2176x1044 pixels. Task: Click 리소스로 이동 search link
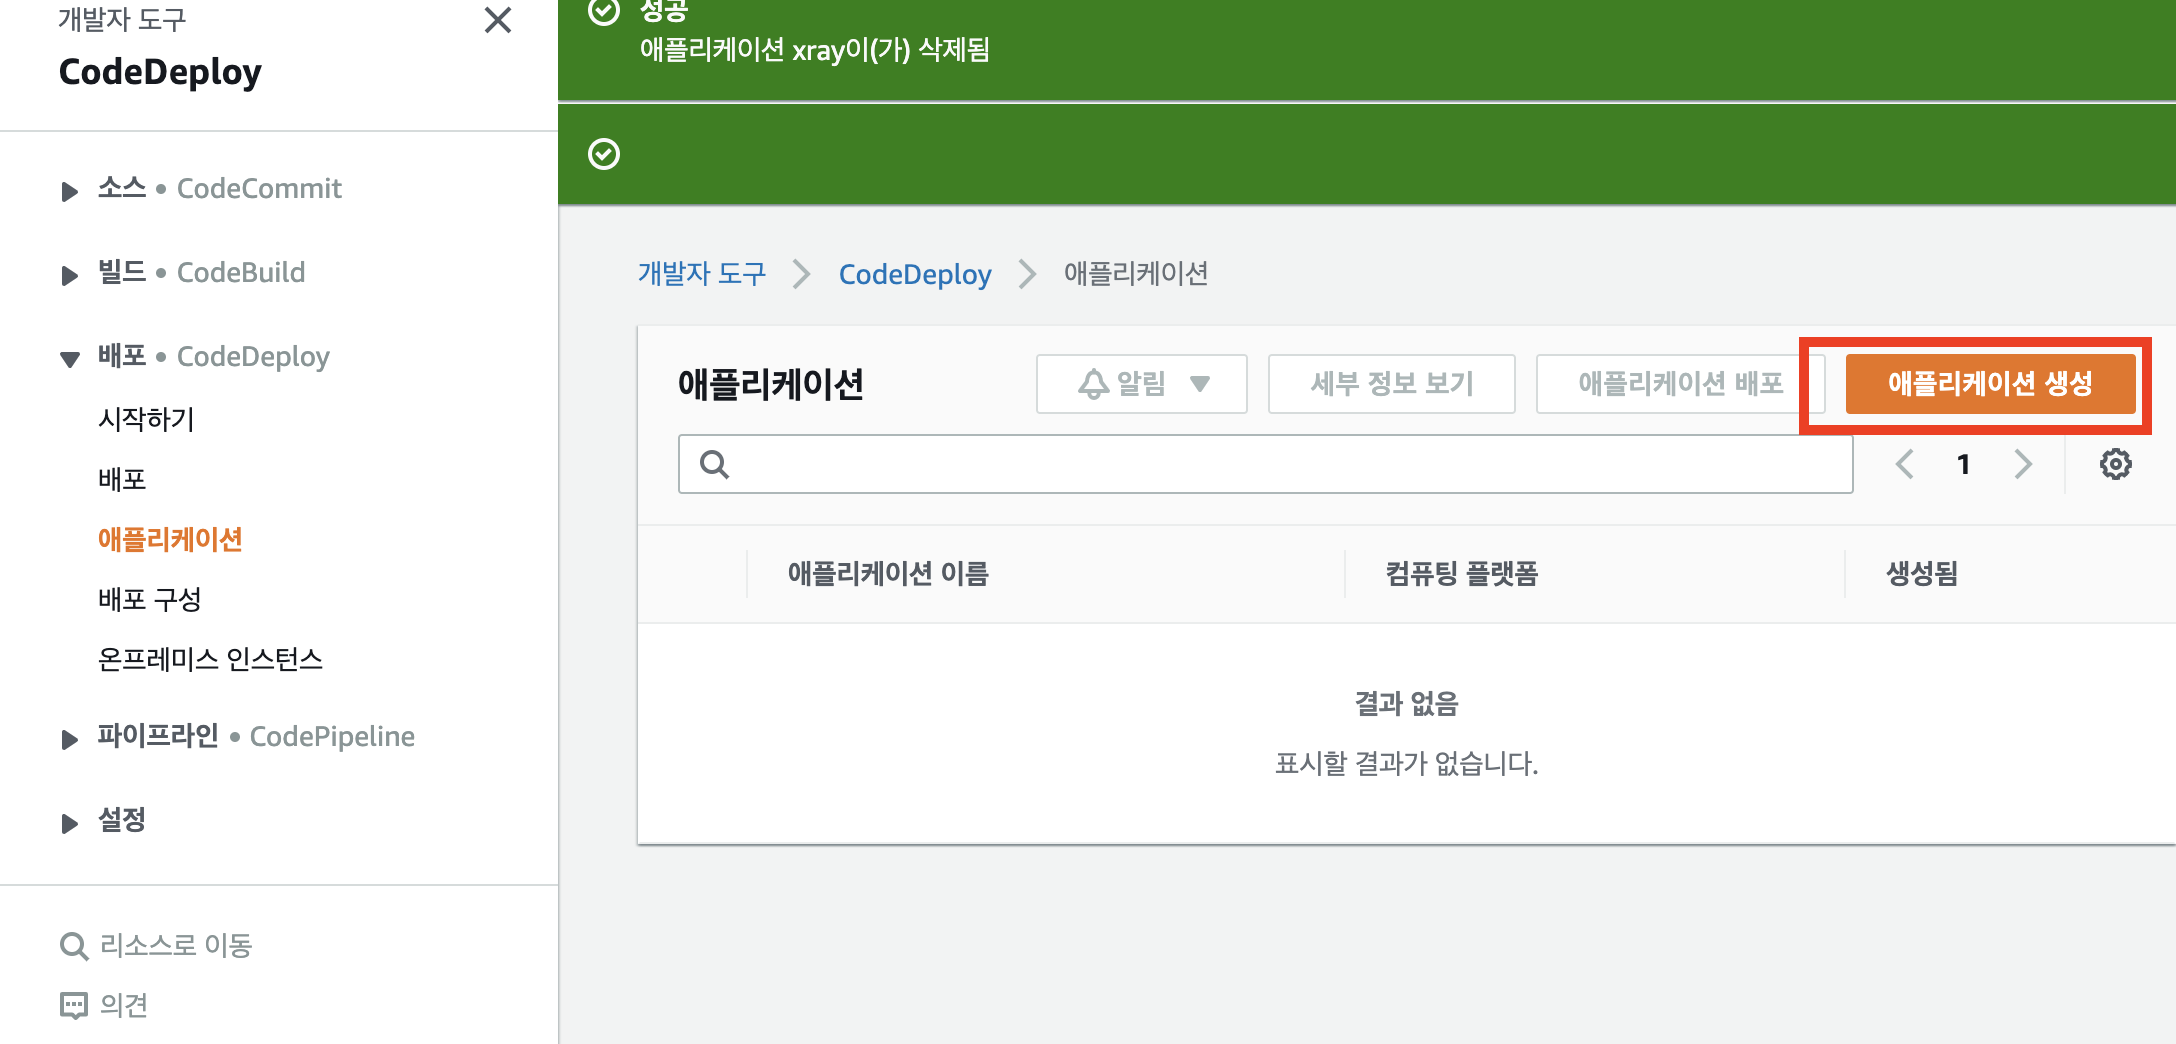176,945
